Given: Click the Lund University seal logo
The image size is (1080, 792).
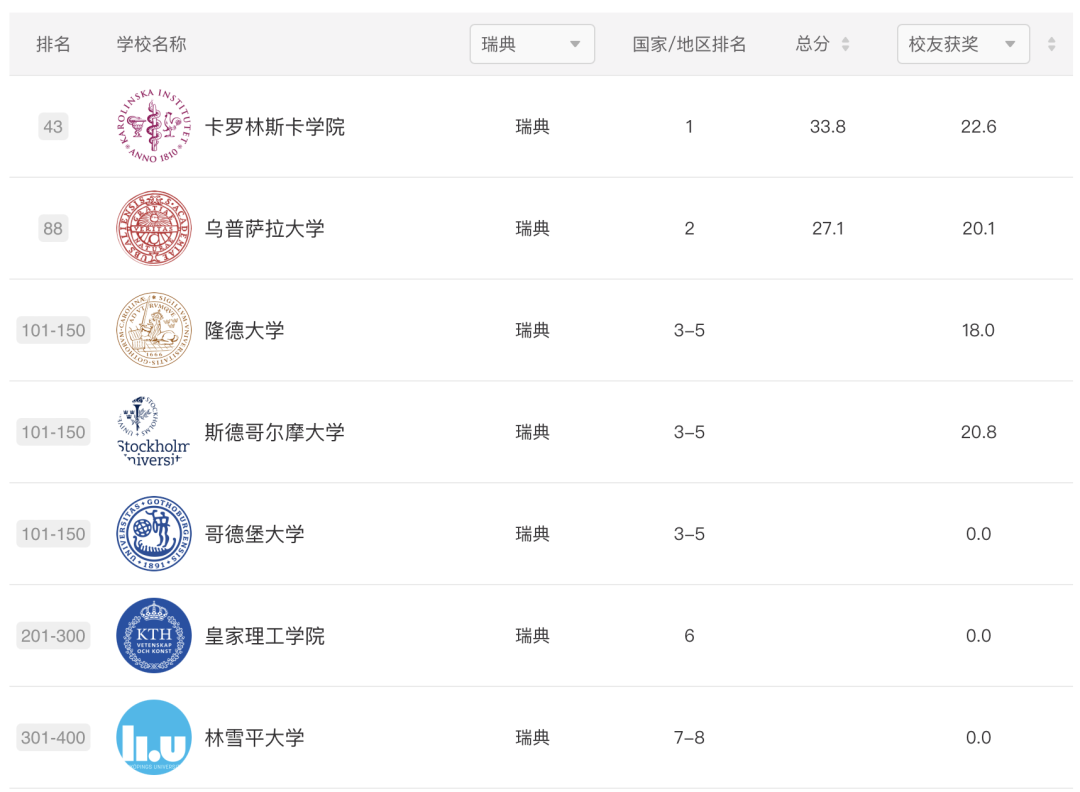Looking at the screenshot, I should (x=154, y=330).
